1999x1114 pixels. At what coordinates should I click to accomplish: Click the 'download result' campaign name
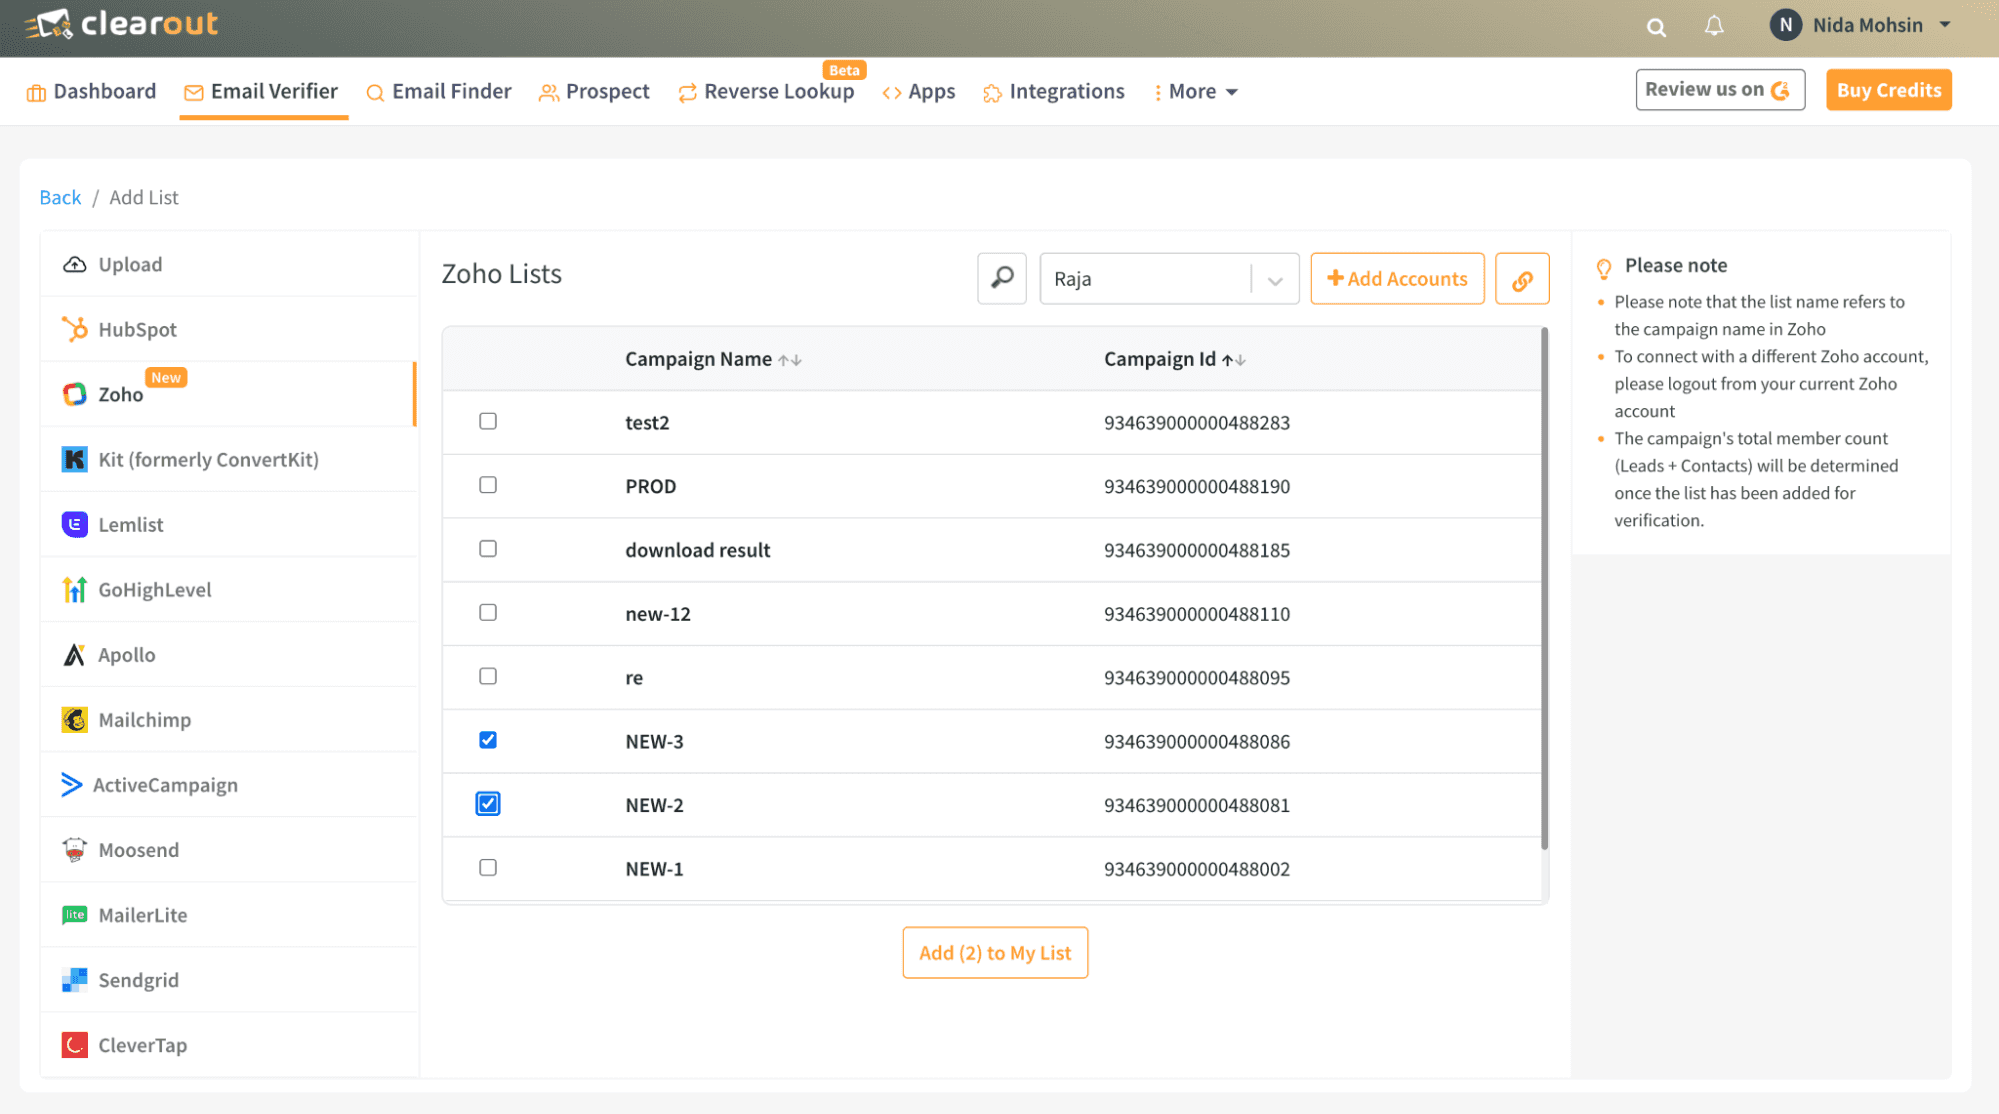[x=697, y=550]
